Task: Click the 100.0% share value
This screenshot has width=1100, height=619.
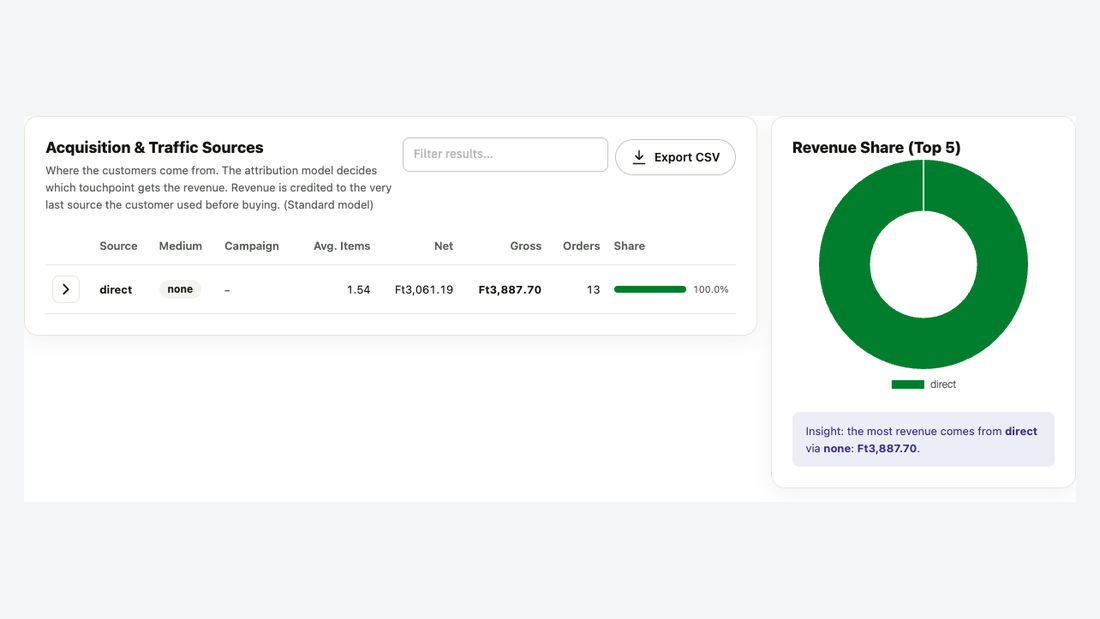Action: tap(711, 289)
